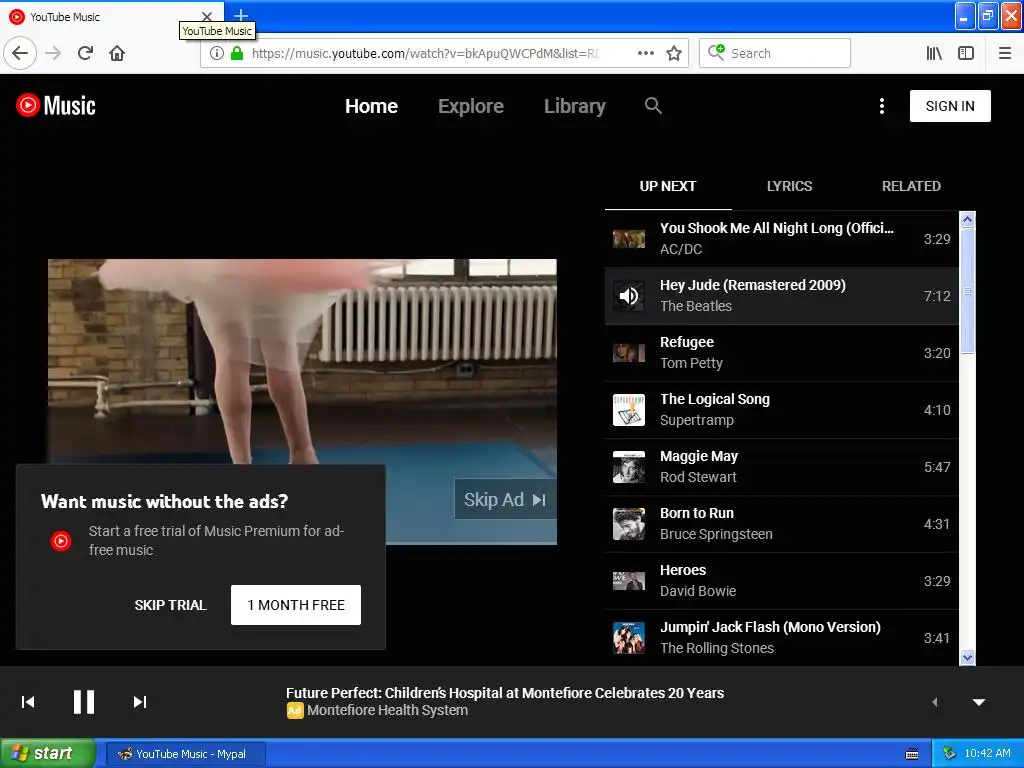The image size is (1024, 768).
Task: Click the browser forward arrow
Action: 53,53
